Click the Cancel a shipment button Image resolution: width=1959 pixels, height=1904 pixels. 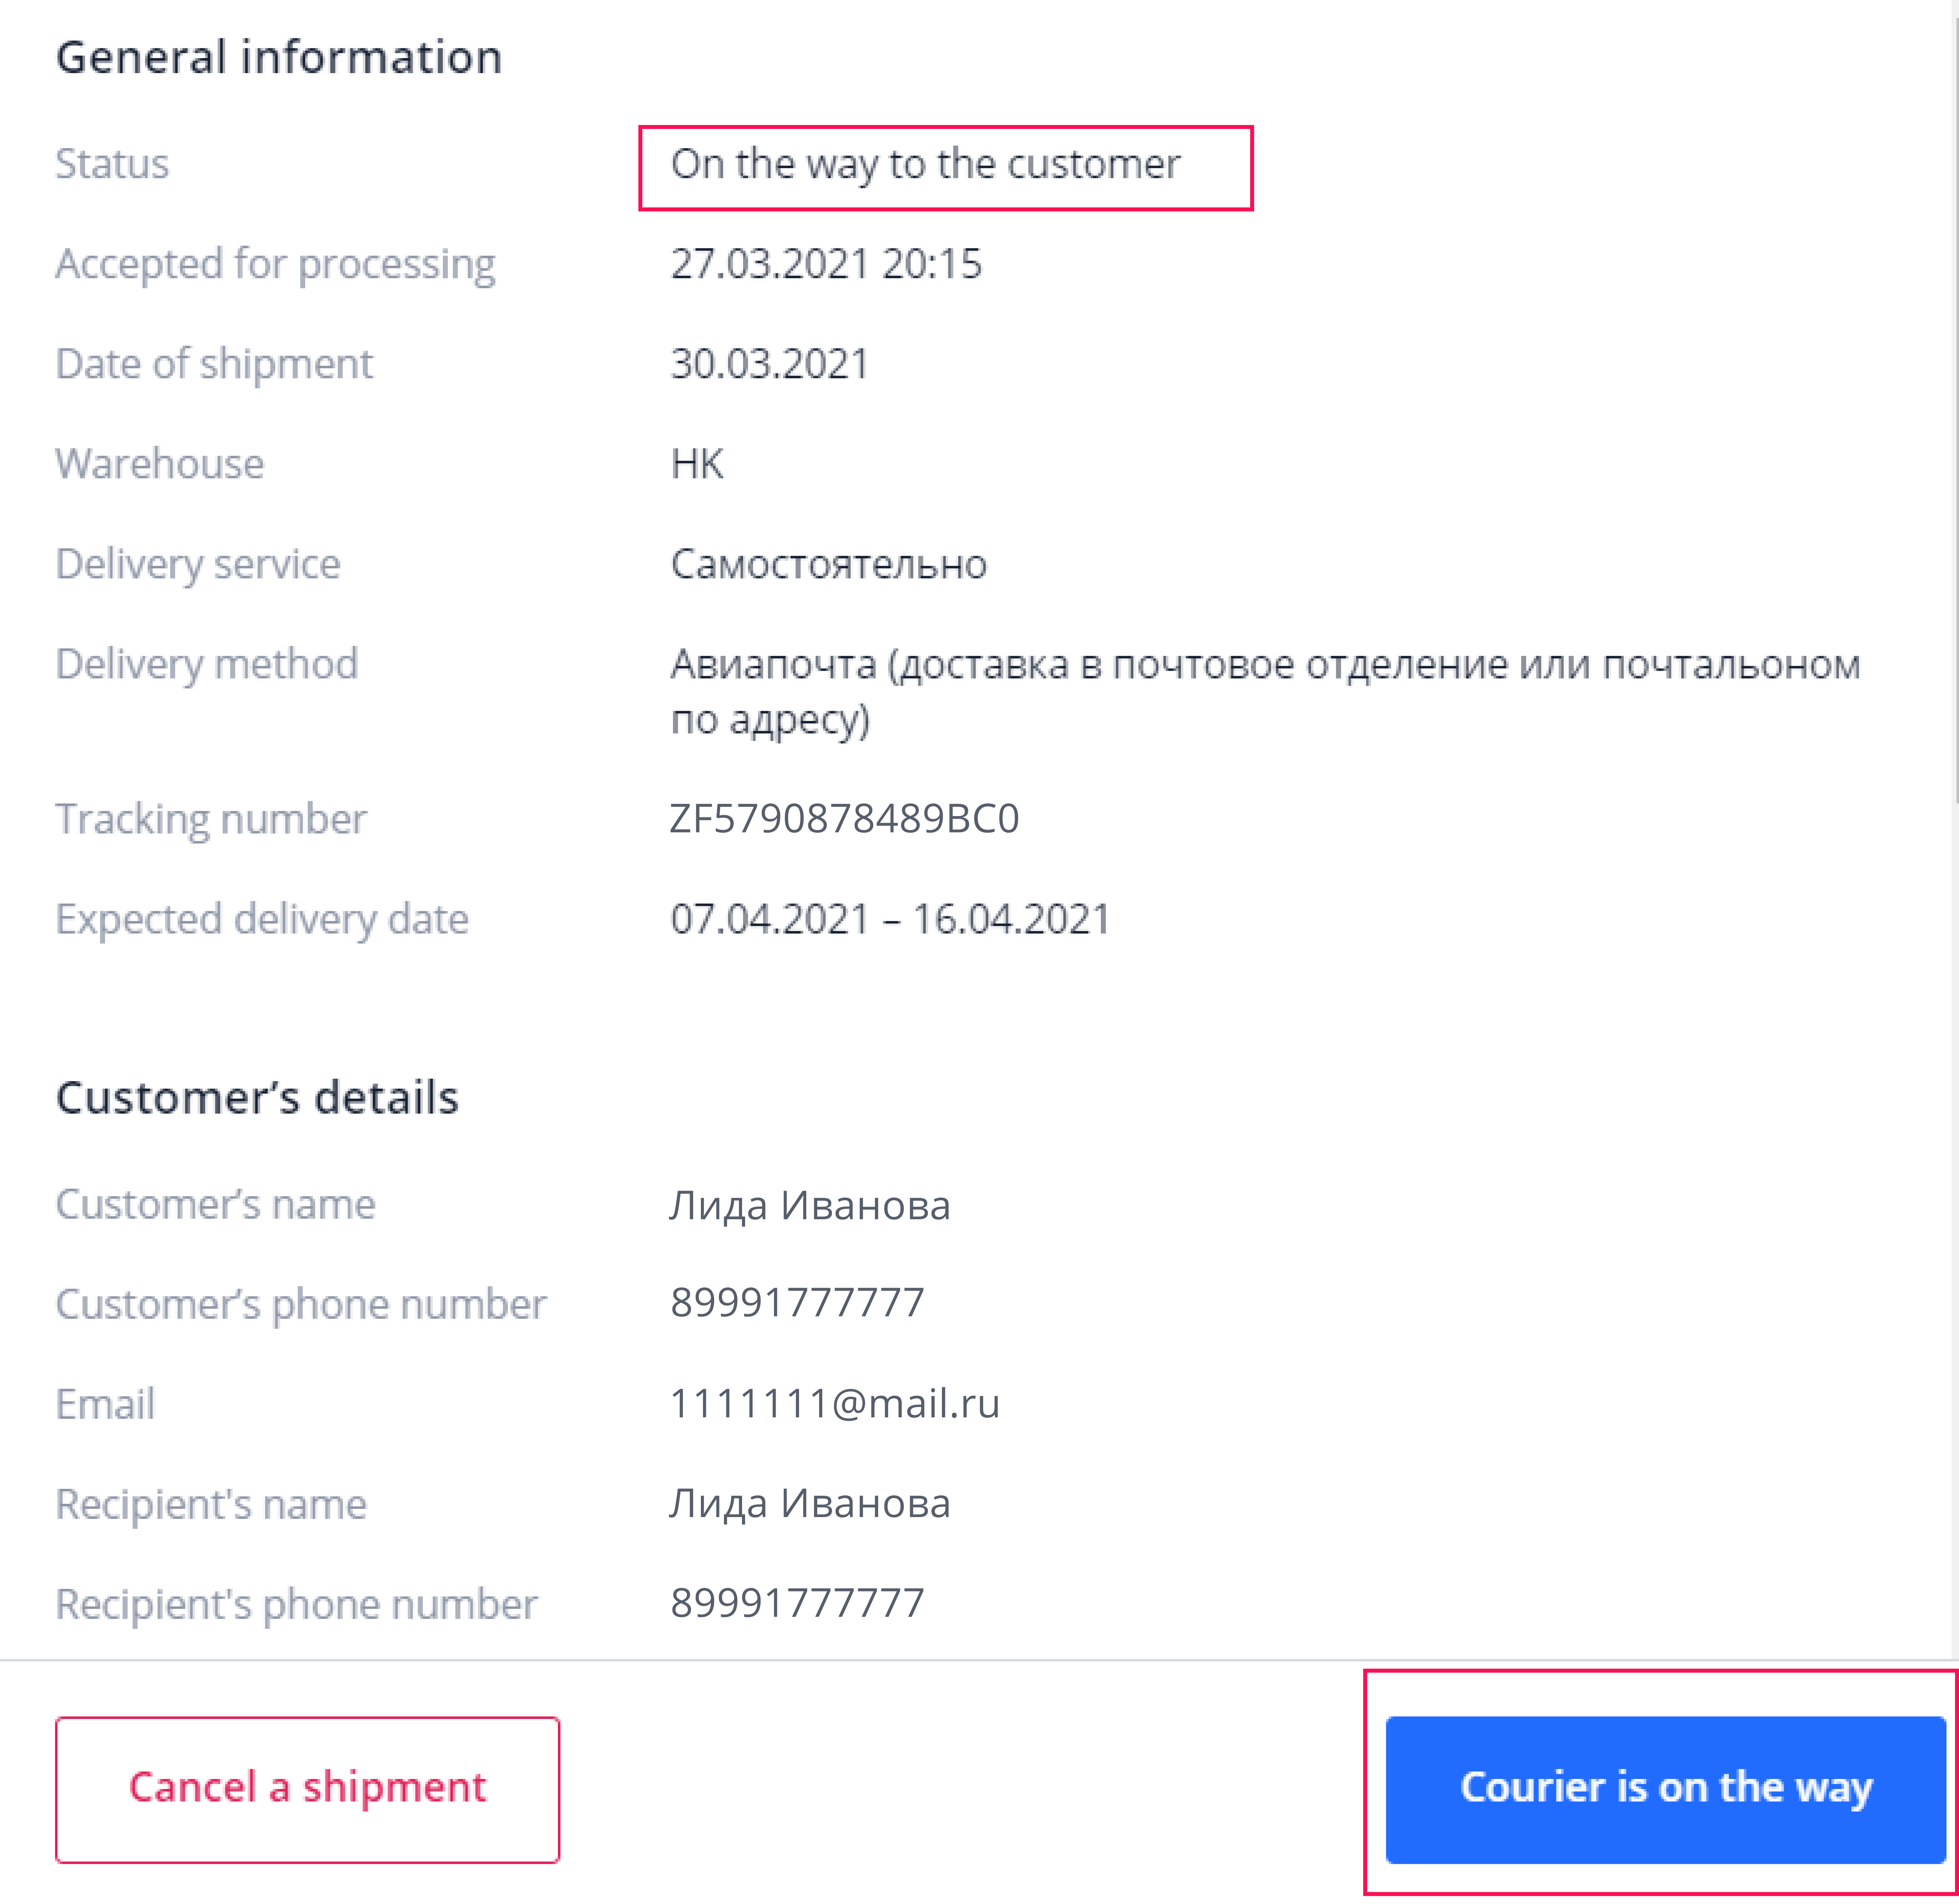point(307,1789)
